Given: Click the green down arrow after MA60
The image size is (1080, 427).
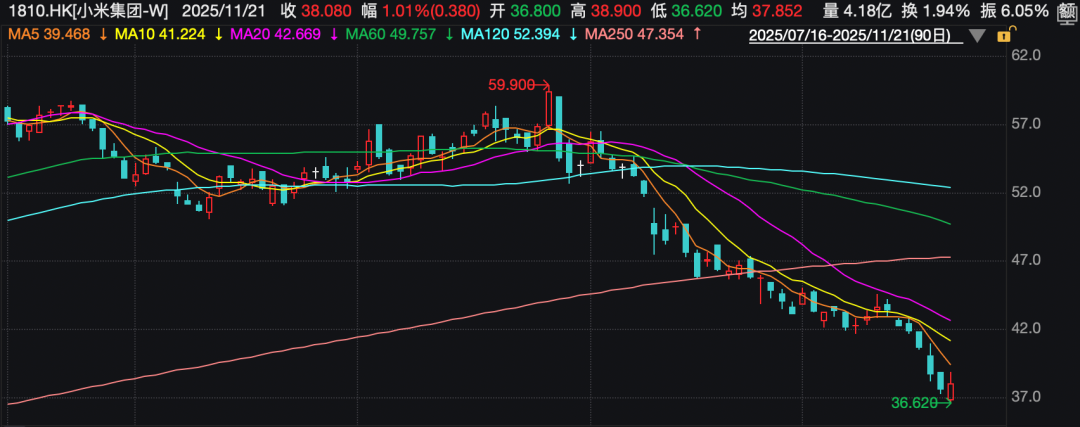Looking at the screenshot, I should point(445,35).
